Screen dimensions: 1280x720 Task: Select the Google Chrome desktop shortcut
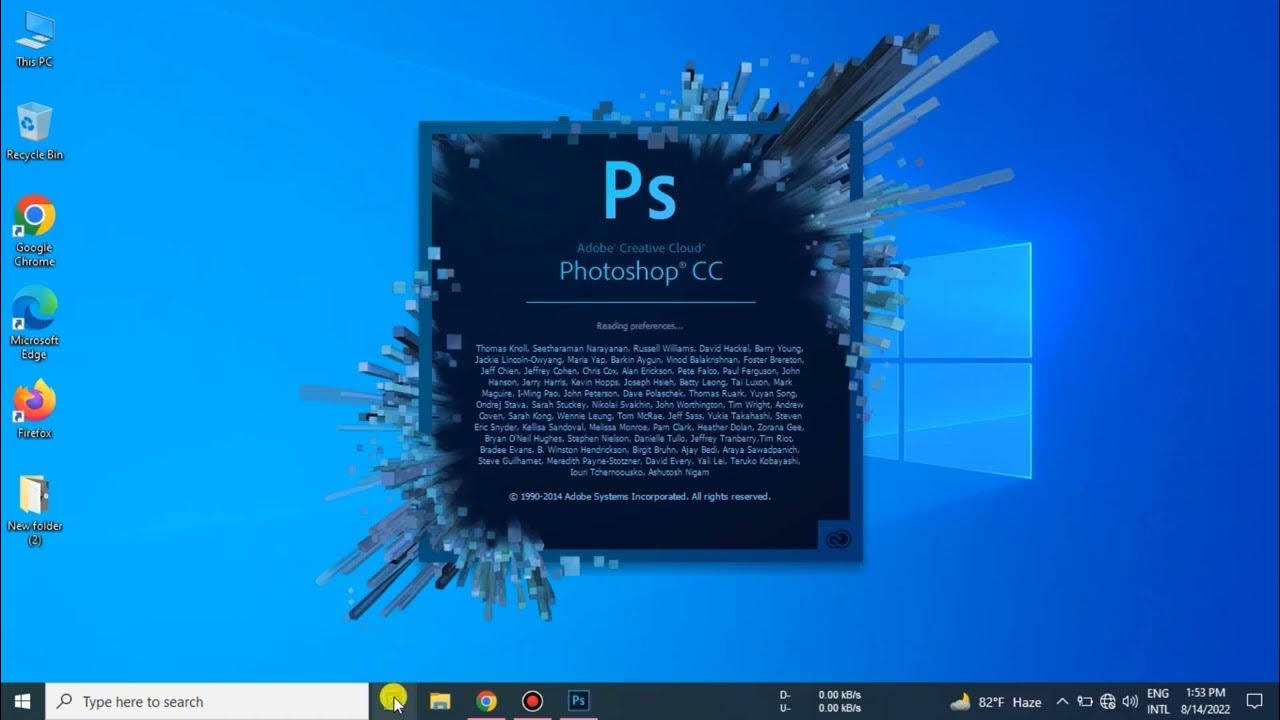point(34,231)
